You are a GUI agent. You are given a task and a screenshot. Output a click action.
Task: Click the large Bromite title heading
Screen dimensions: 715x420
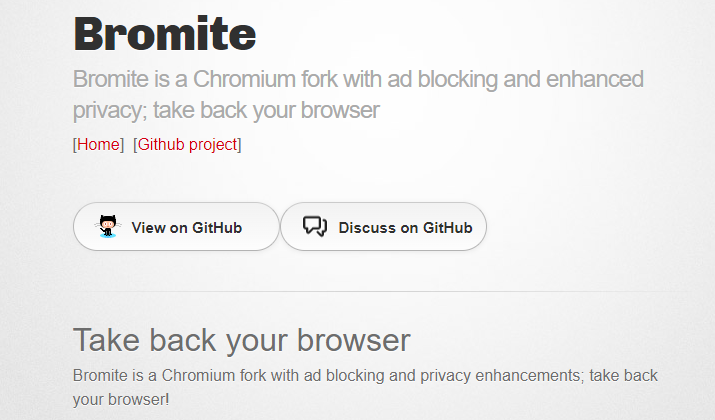pyautogui.click(x=165, y=34)
